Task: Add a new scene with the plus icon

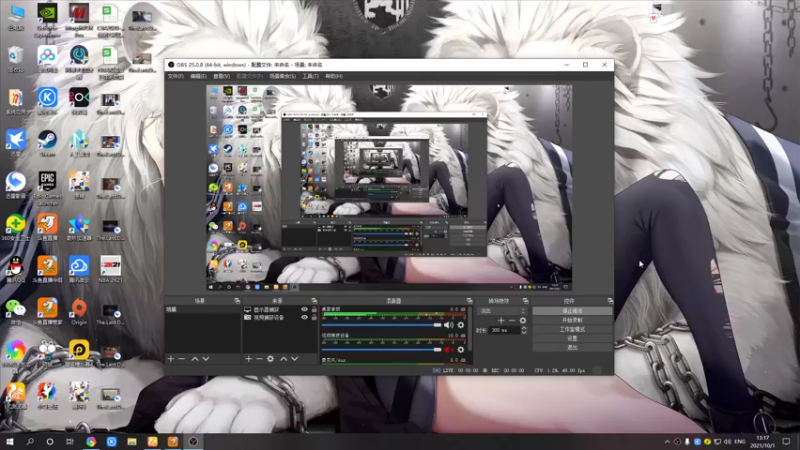Action: point(171,359)
